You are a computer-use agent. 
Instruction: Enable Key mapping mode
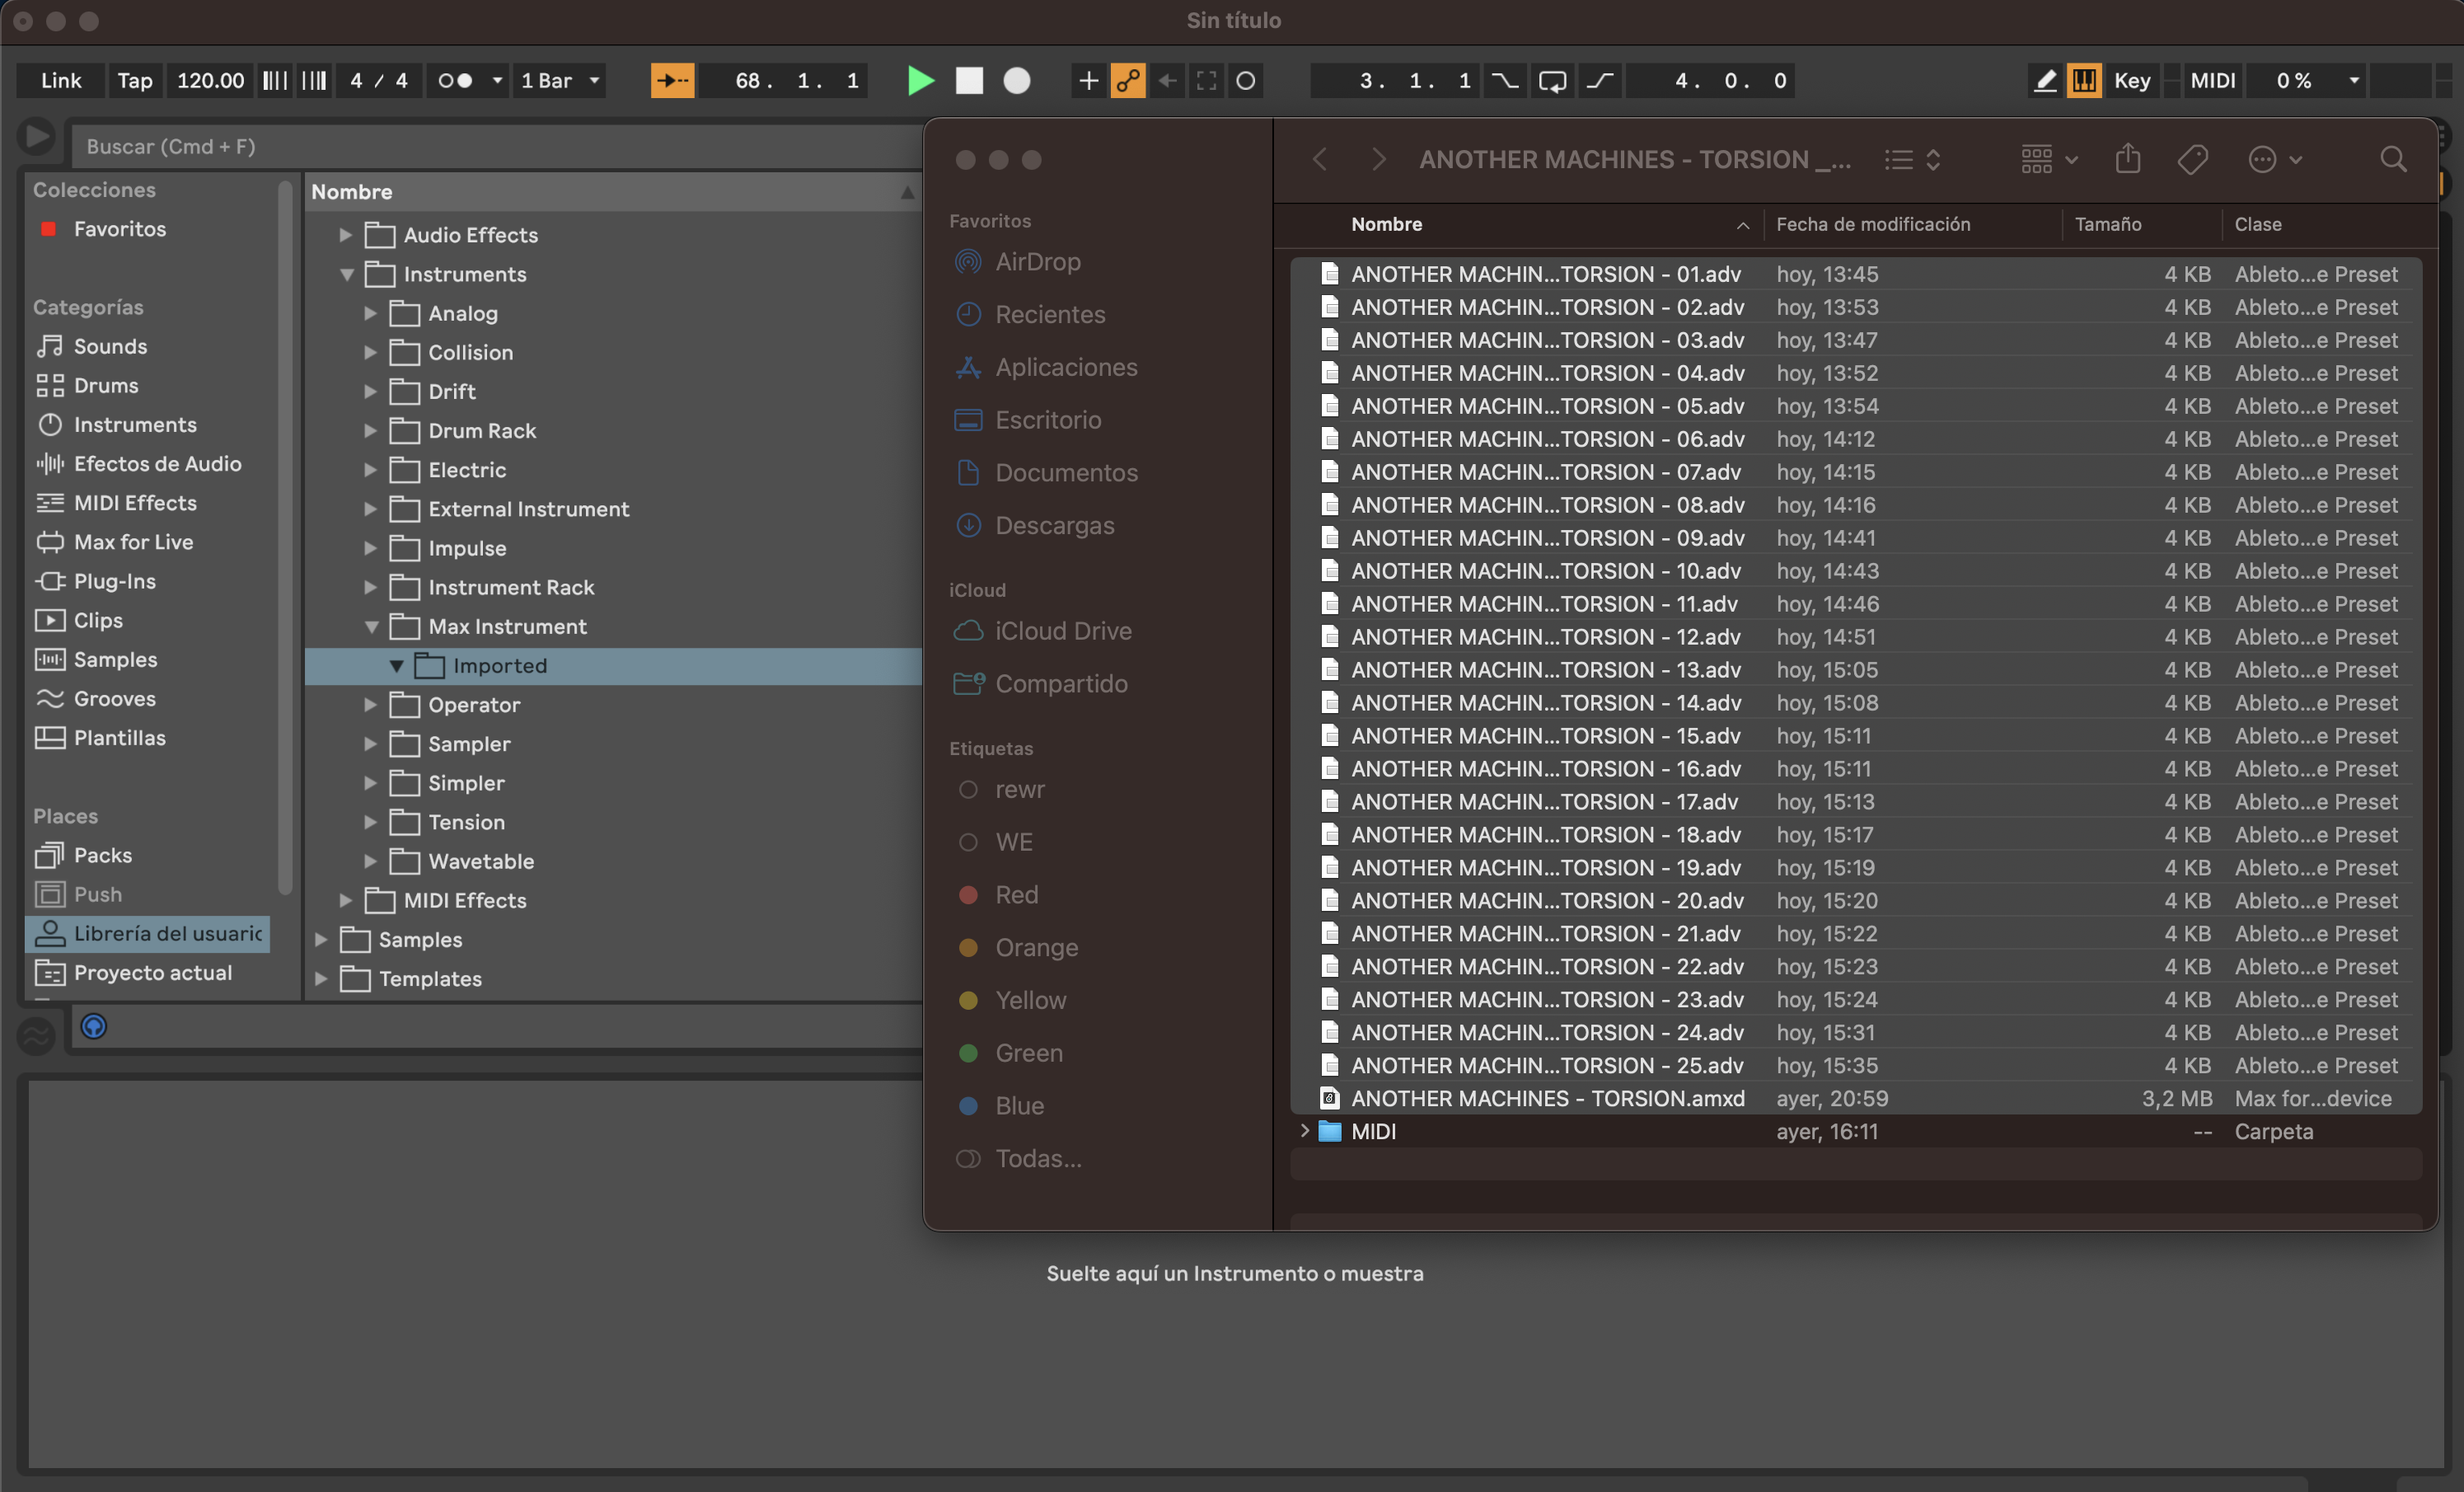(2132, 81)
